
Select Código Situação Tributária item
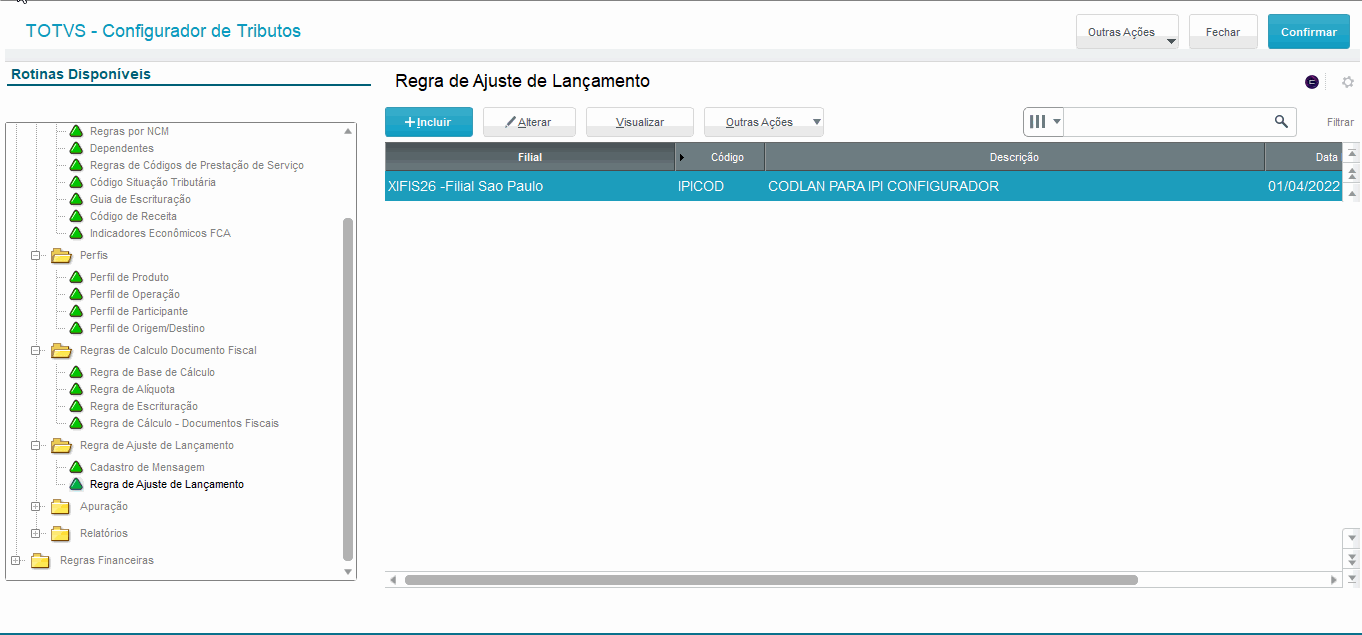(153, 182)
